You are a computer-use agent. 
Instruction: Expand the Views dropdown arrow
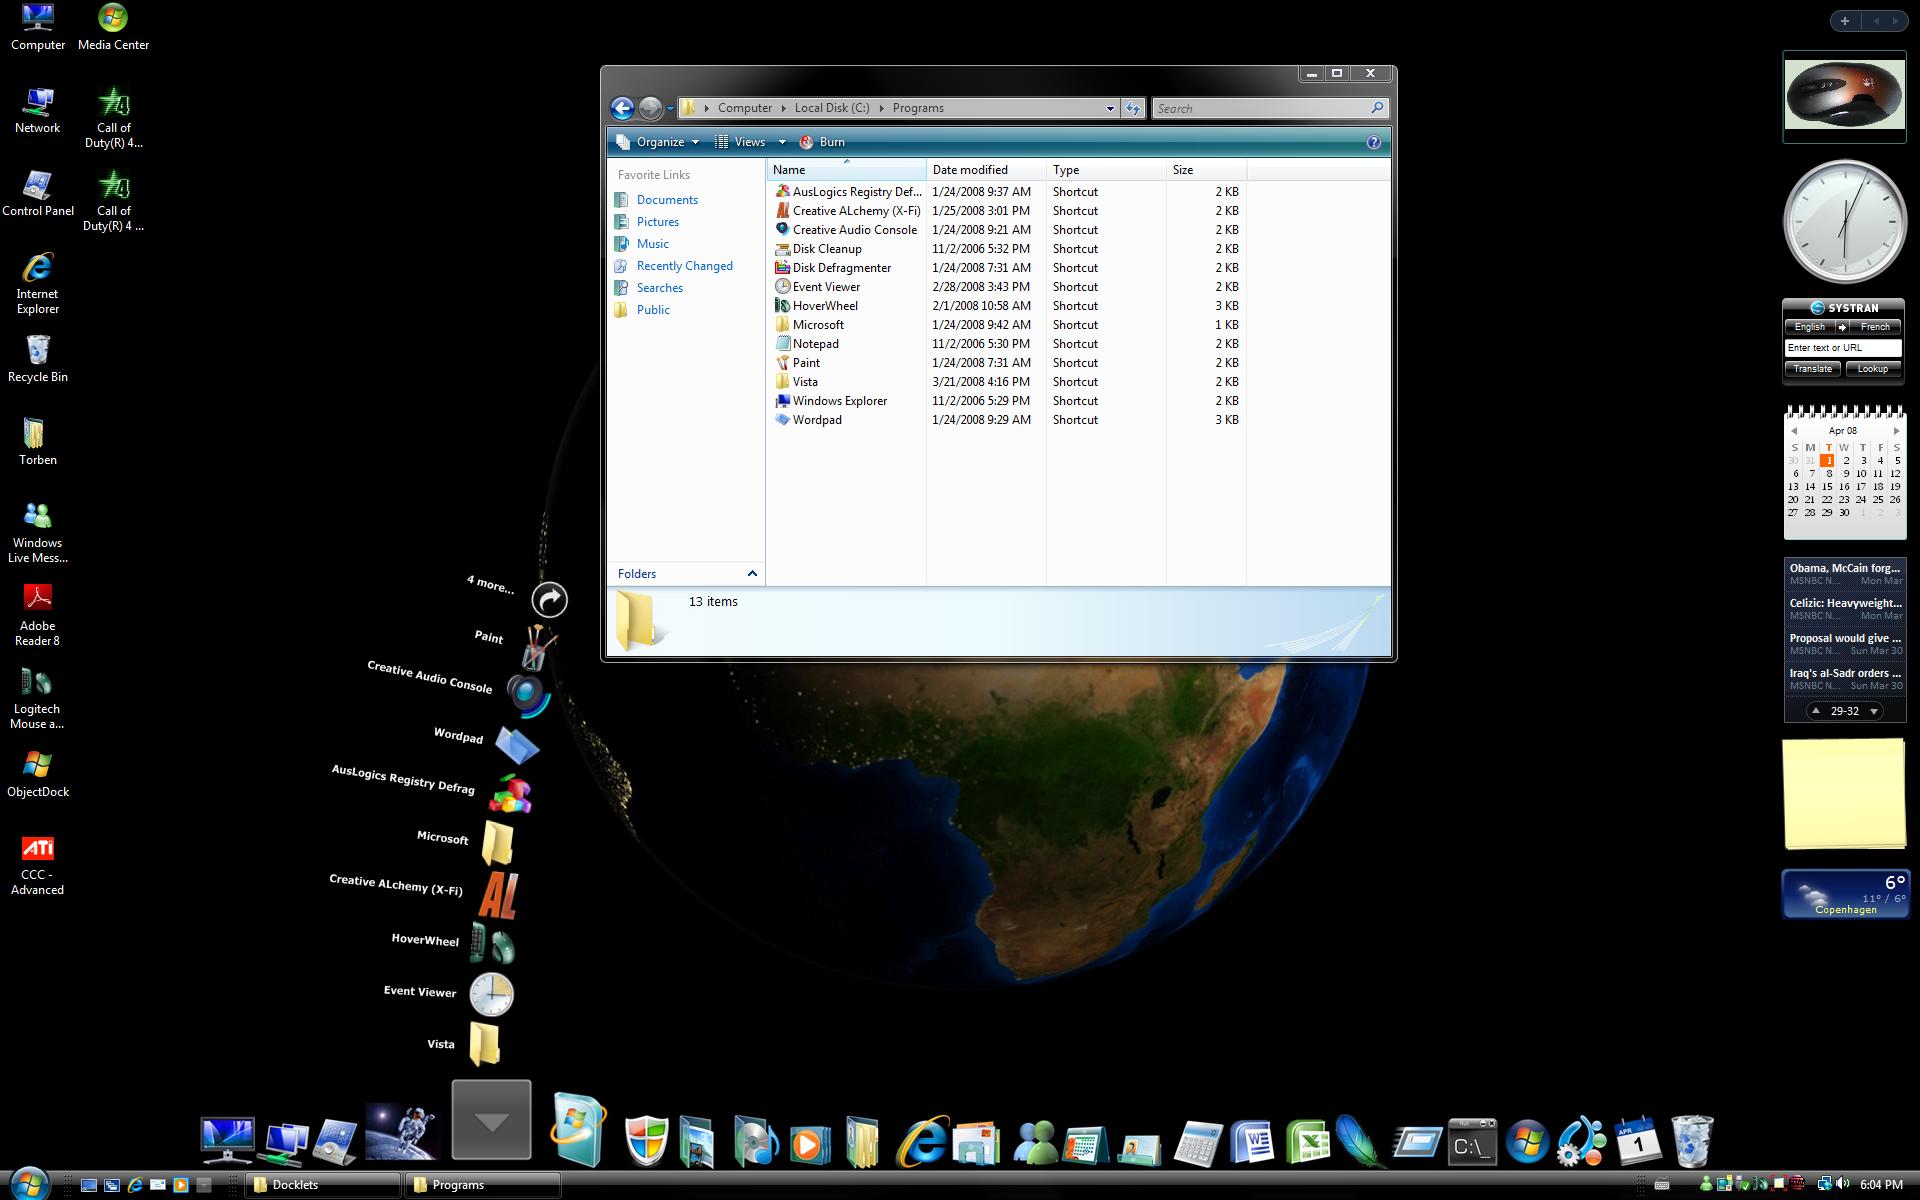click(x=782, y=142)
